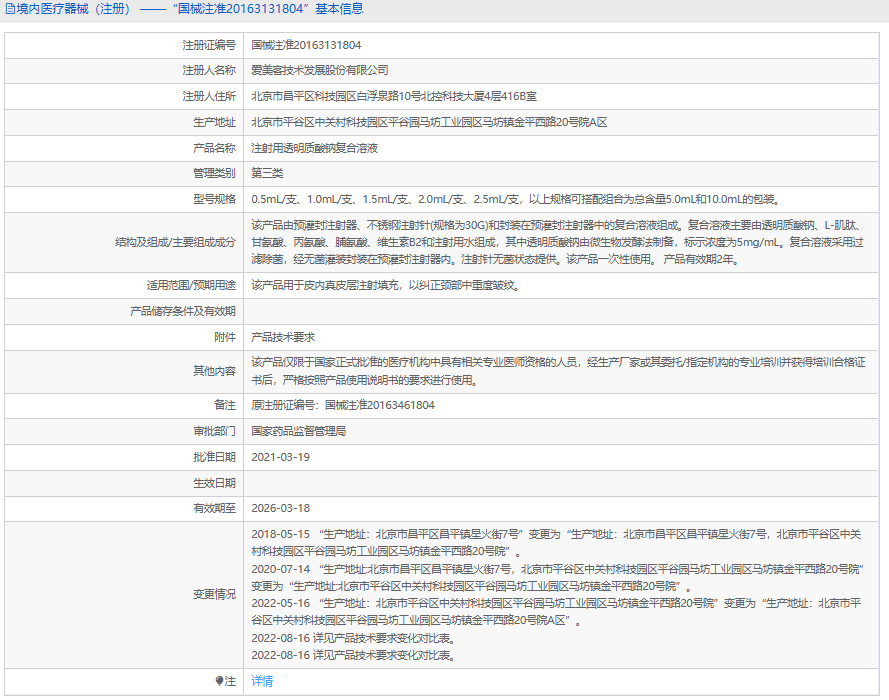Viewport: 889px width, 700px height.
Task: Click the expiry date 2026-03-18
Action: pos(281,508)
